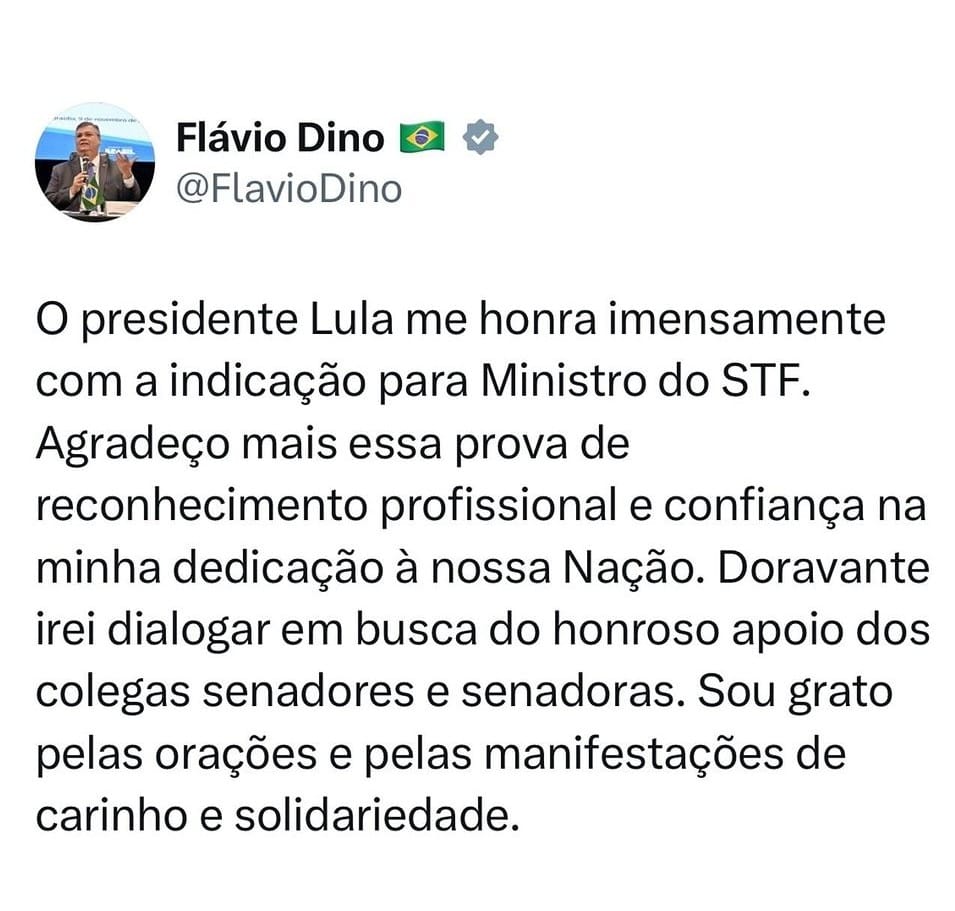
Task: Click the word "profissional" in the tweet
Action: tap(498, 507)
